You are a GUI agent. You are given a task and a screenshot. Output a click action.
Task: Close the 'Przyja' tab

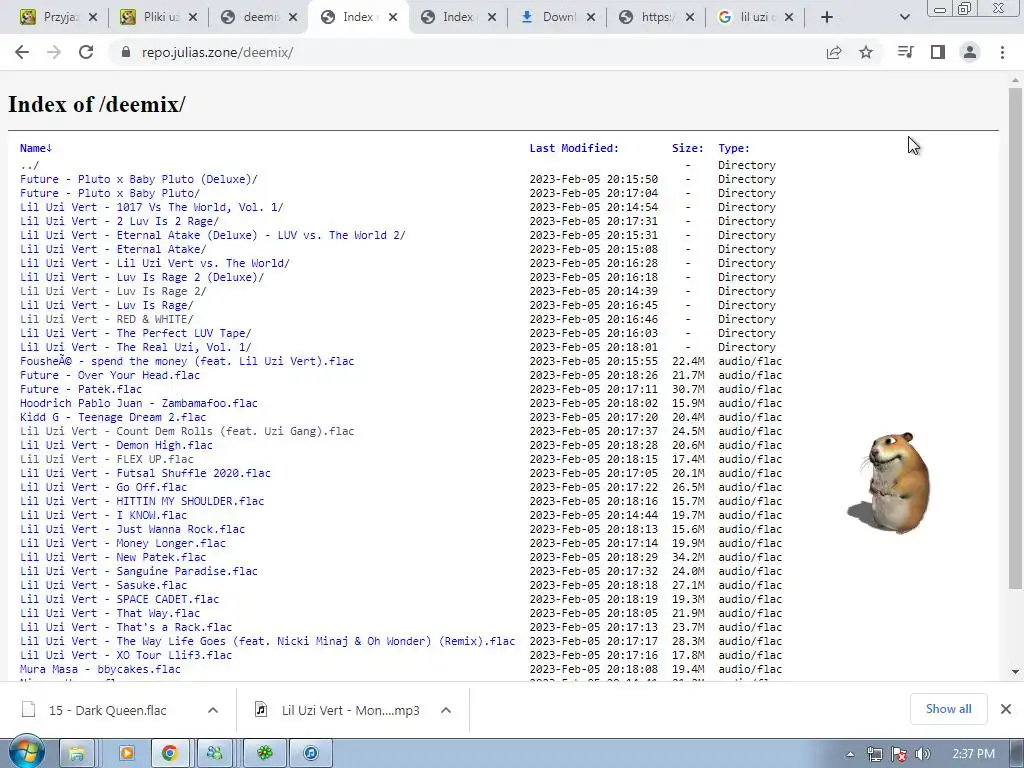[93, 18]
